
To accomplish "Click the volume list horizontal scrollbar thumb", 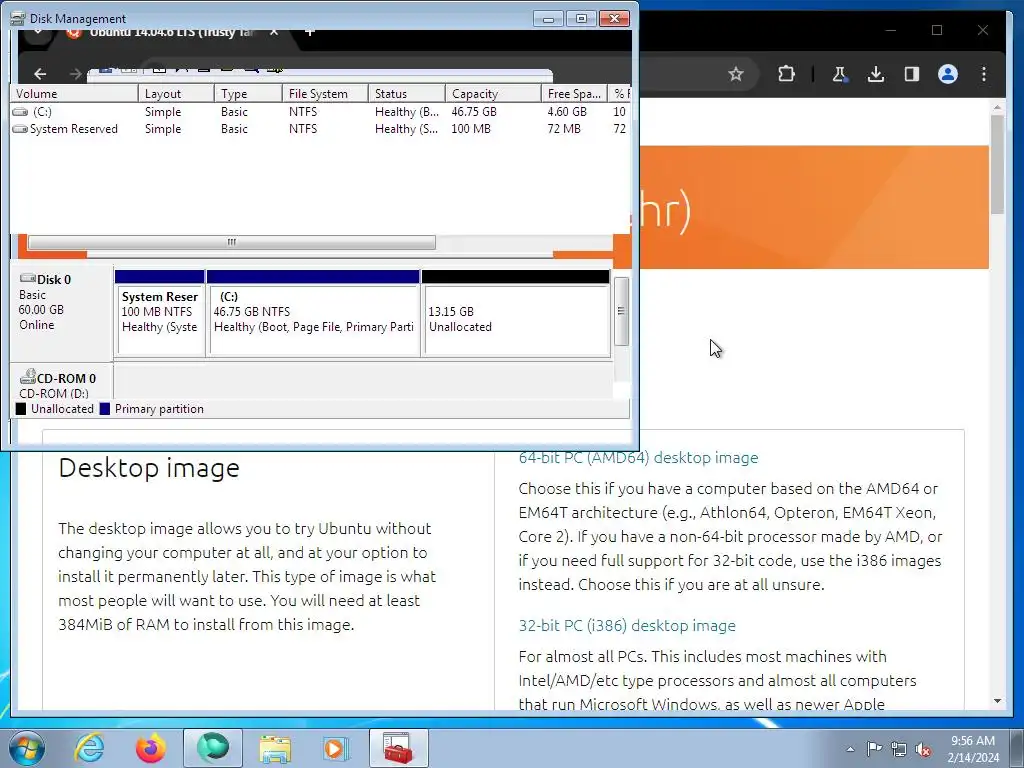I will [231, 242].
